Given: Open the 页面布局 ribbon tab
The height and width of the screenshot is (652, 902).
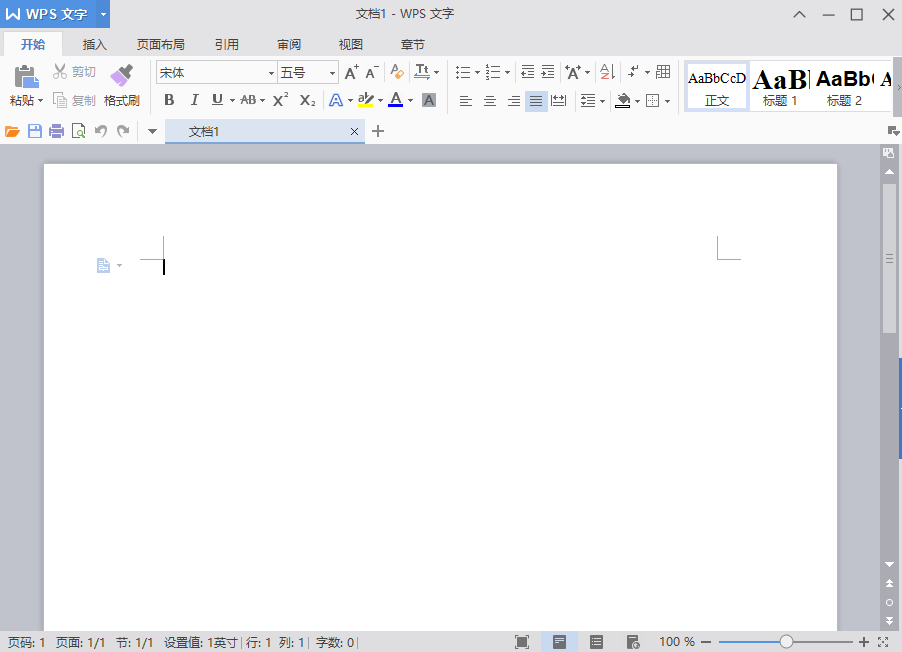Looking at the screenshot, I should pyautogui.click(x=160, y=44).
